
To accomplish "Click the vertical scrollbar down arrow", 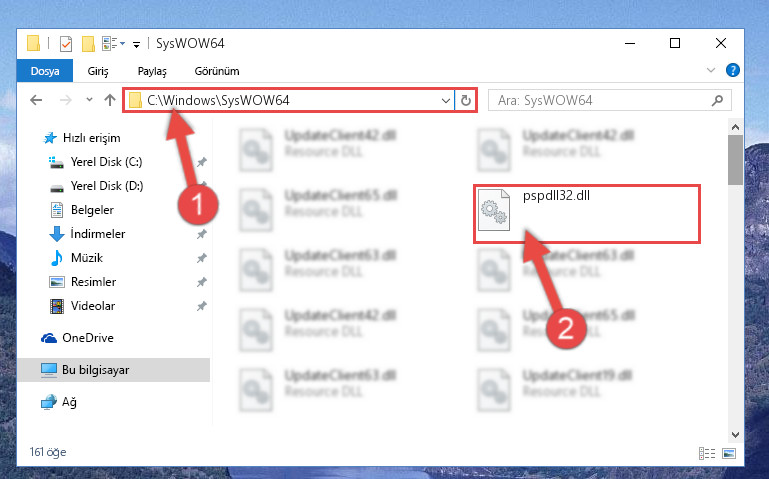I will tap(735, 434).
